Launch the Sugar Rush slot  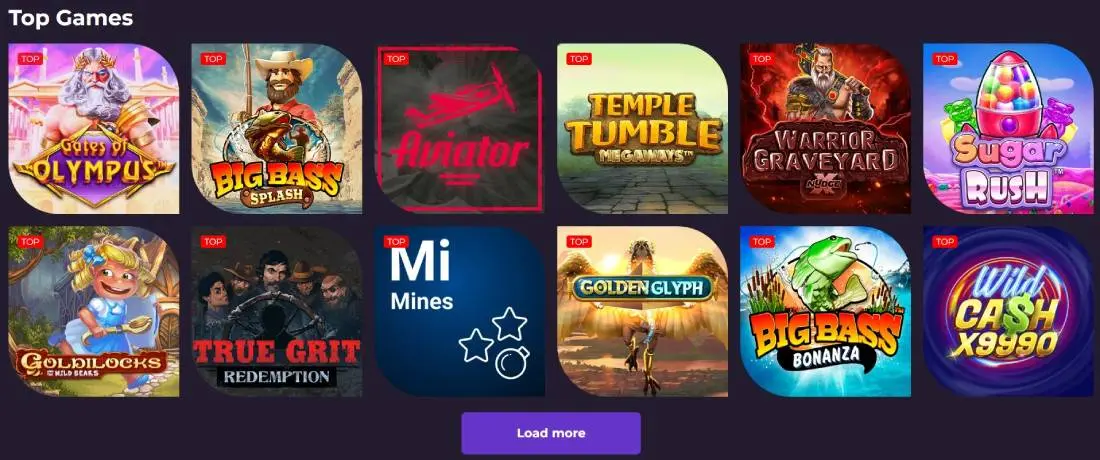[x=1008, y=128]
